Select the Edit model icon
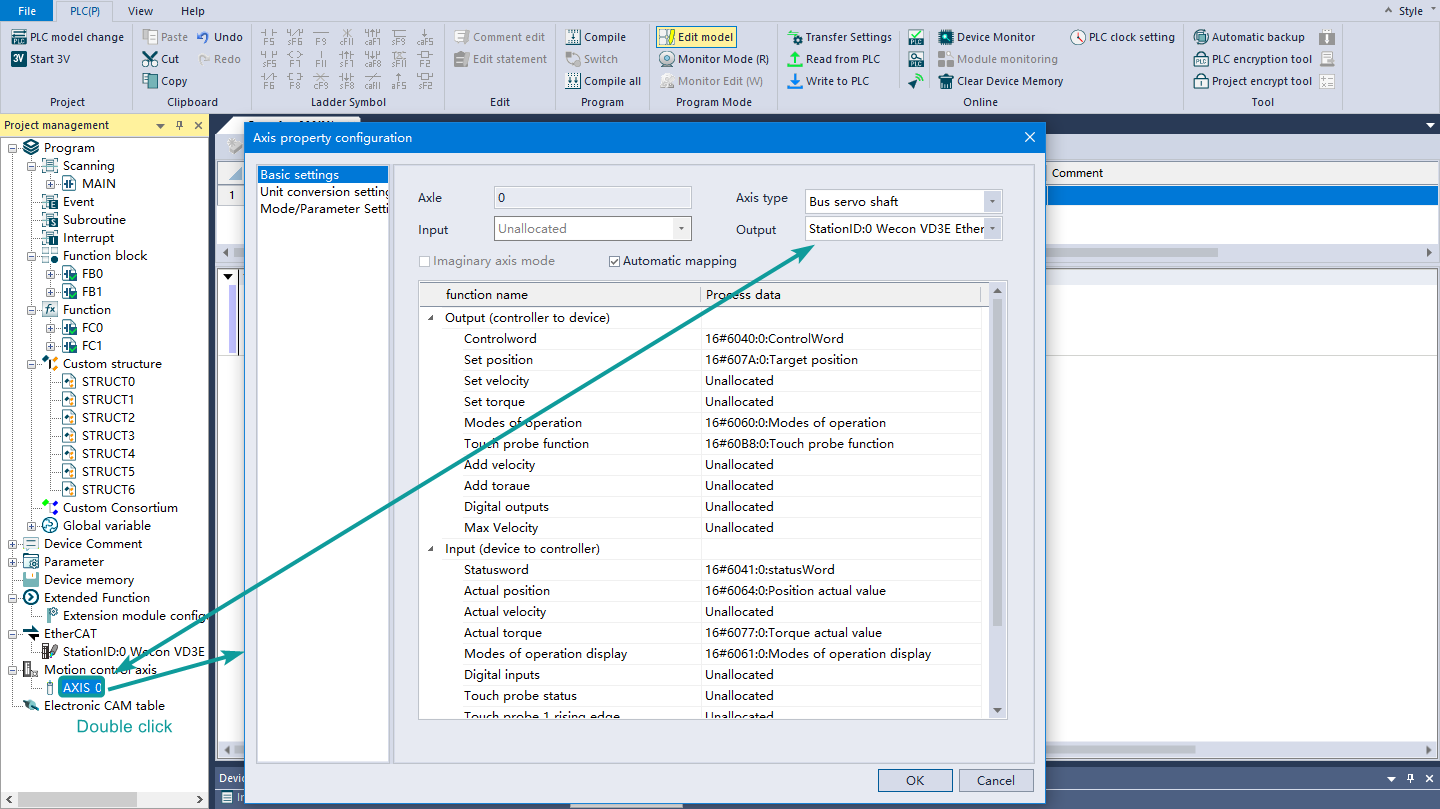This screenshot has height=809, width=1440. click(666, 37)
